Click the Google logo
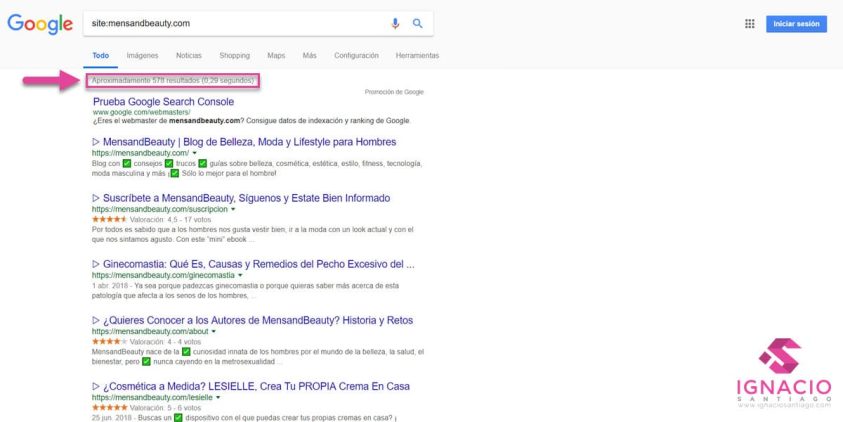 (x=40, y=24)
